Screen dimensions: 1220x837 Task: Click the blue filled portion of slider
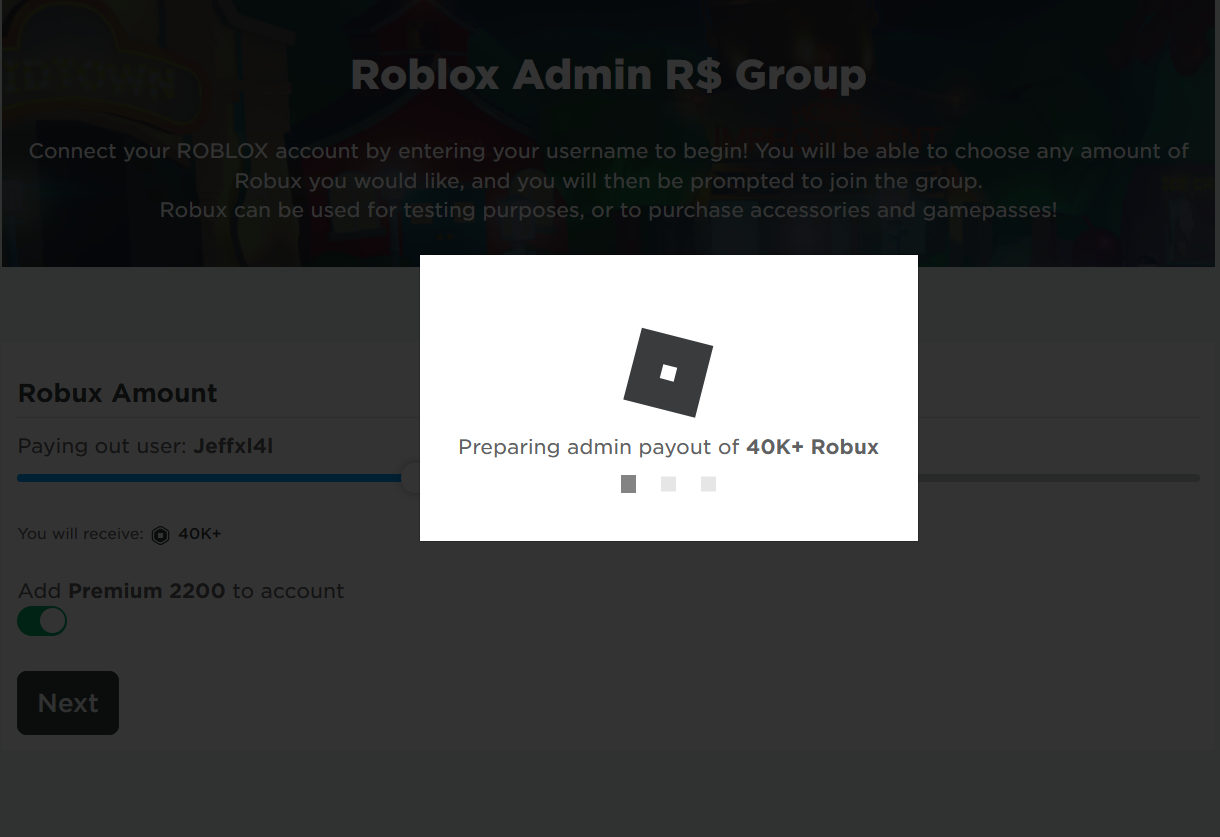point(210,478)
